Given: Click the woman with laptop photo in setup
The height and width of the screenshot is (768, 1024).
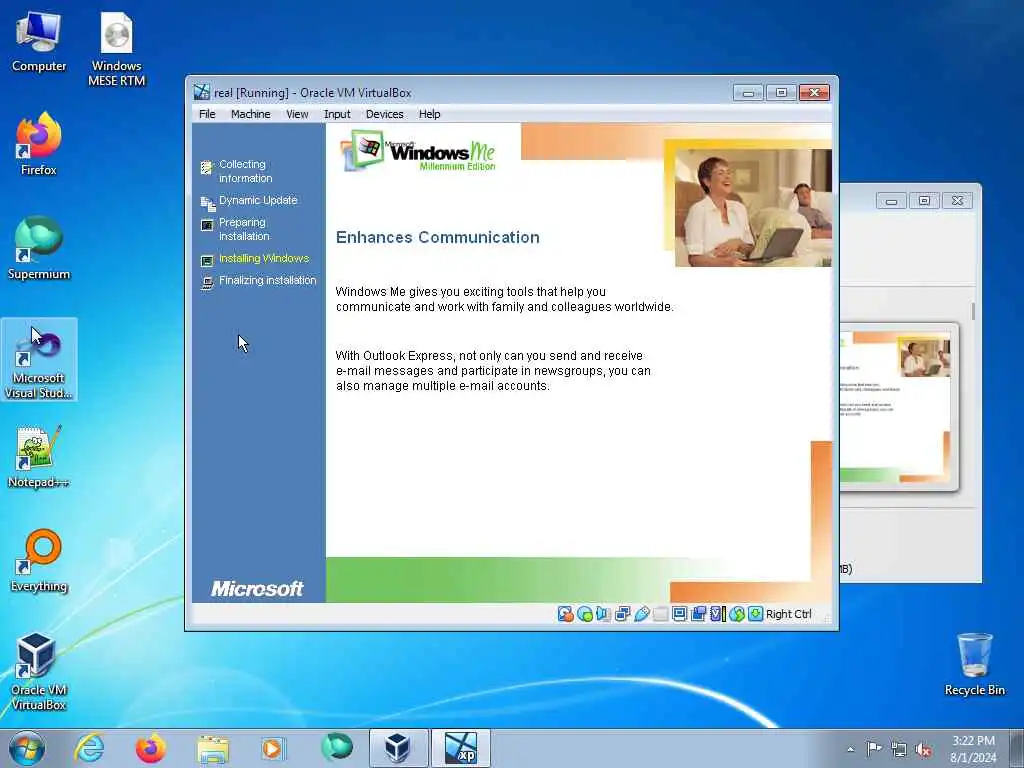Looking at the screenshot, I should [x=752, y=208].
